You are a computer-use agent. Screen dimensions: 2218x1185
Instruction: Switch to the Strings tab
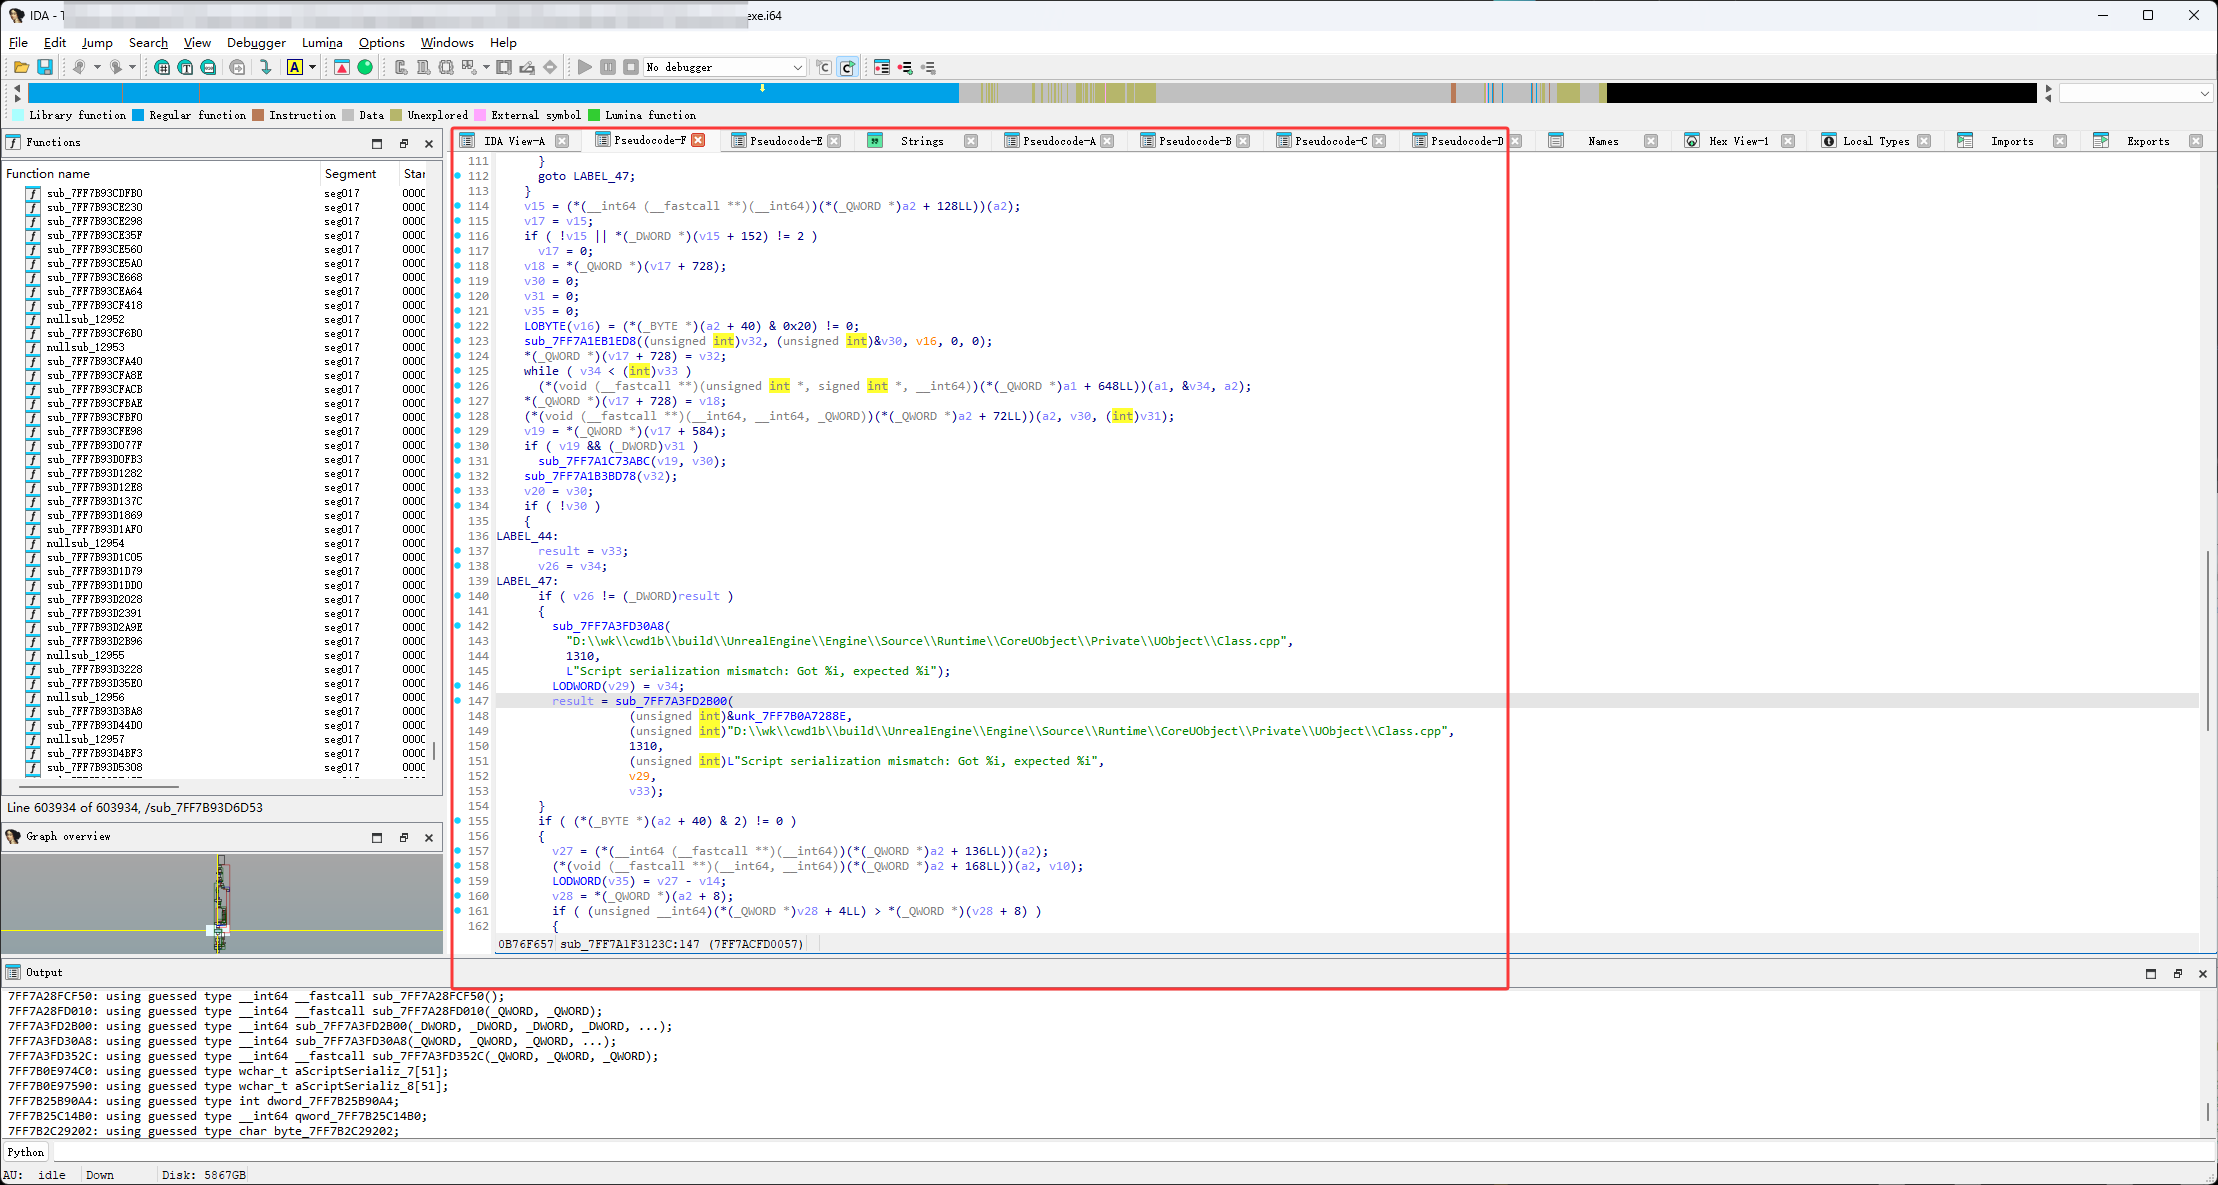pos(921,141)
